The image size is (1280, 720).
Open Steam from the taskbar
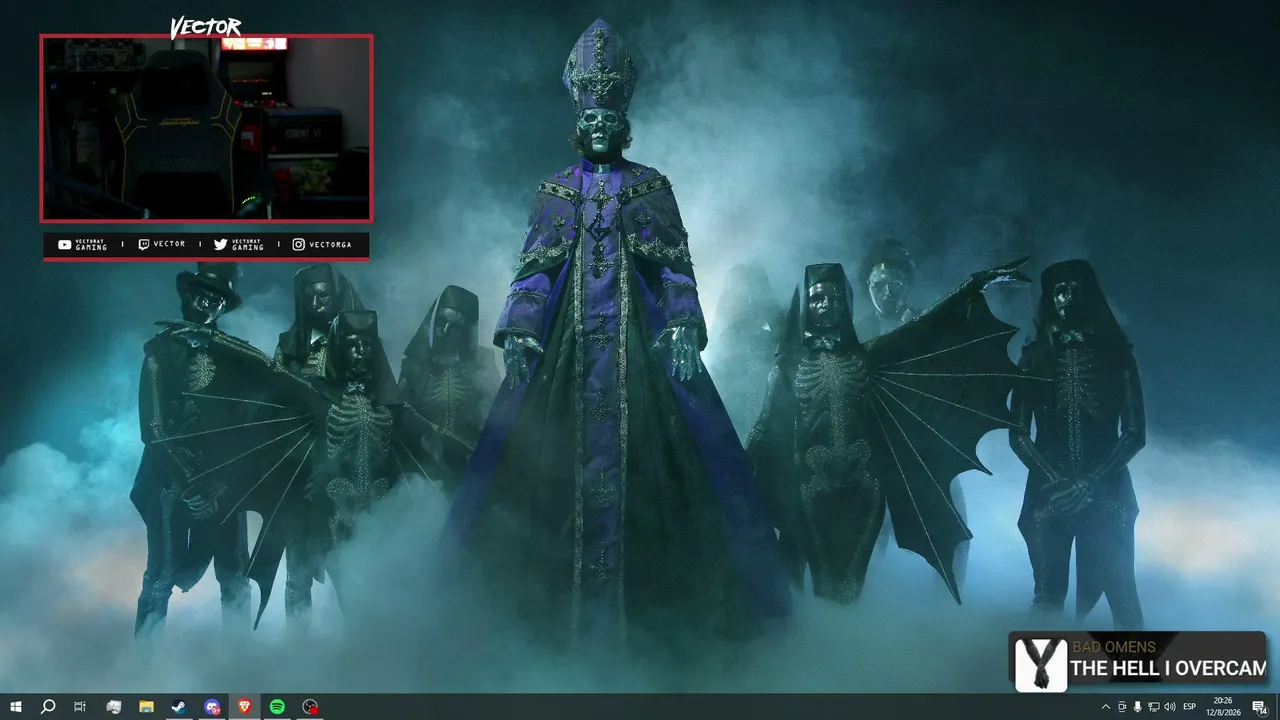tap(178, 707)
